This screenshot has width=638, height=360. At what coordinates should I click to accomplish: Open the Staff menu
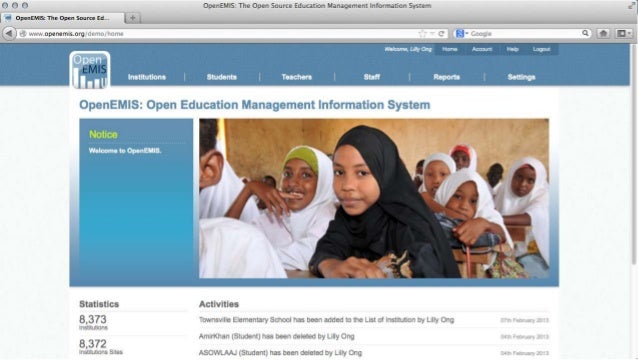click(372, 77)
